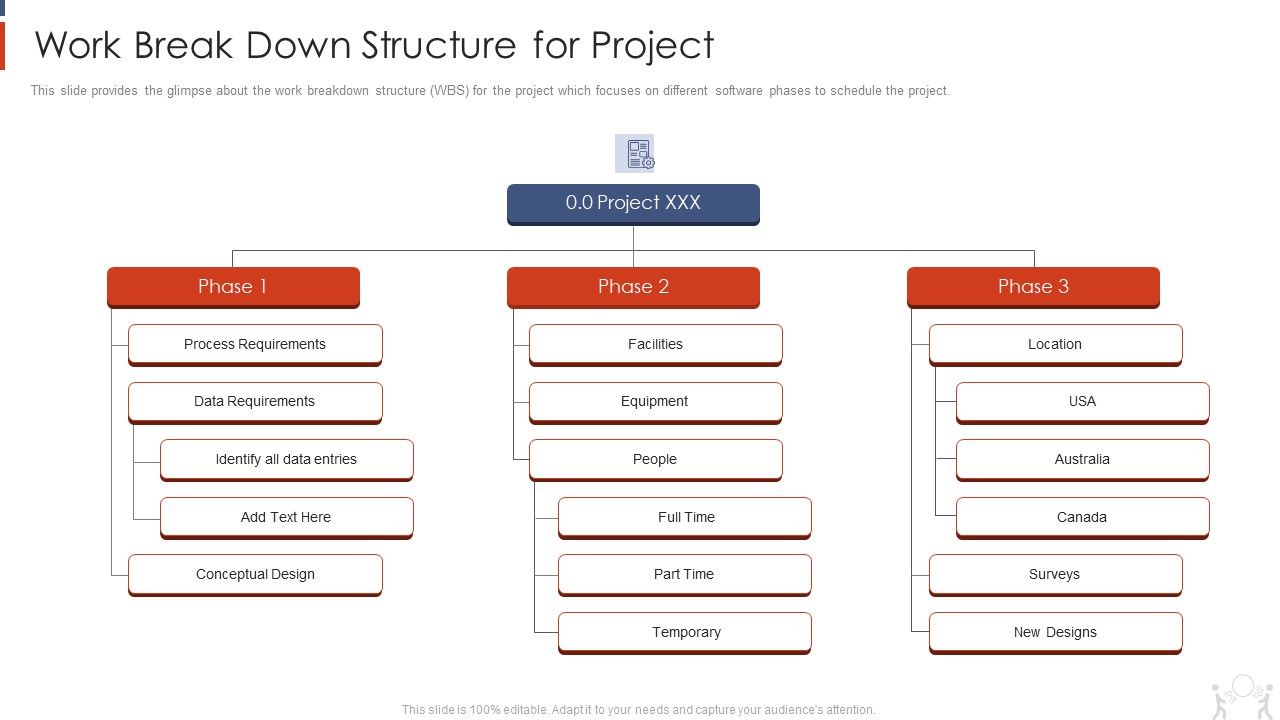Image resolution: width=1280 pixels, height=720 pixels.
Task: Click the document settings icon above Project XXX
Action: coord(634,154)
